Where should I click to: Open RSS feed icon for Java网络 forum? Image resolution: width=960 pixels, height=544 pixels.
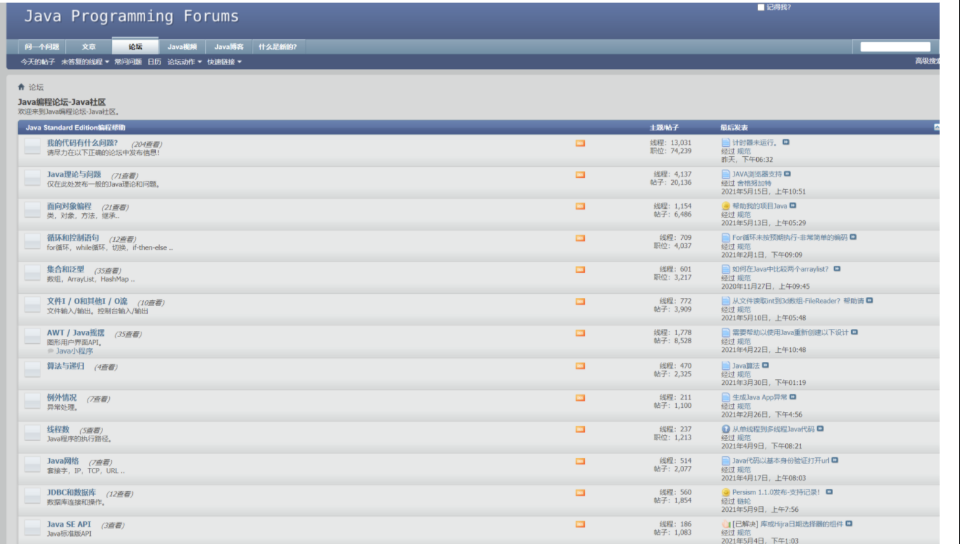point(580,461)
